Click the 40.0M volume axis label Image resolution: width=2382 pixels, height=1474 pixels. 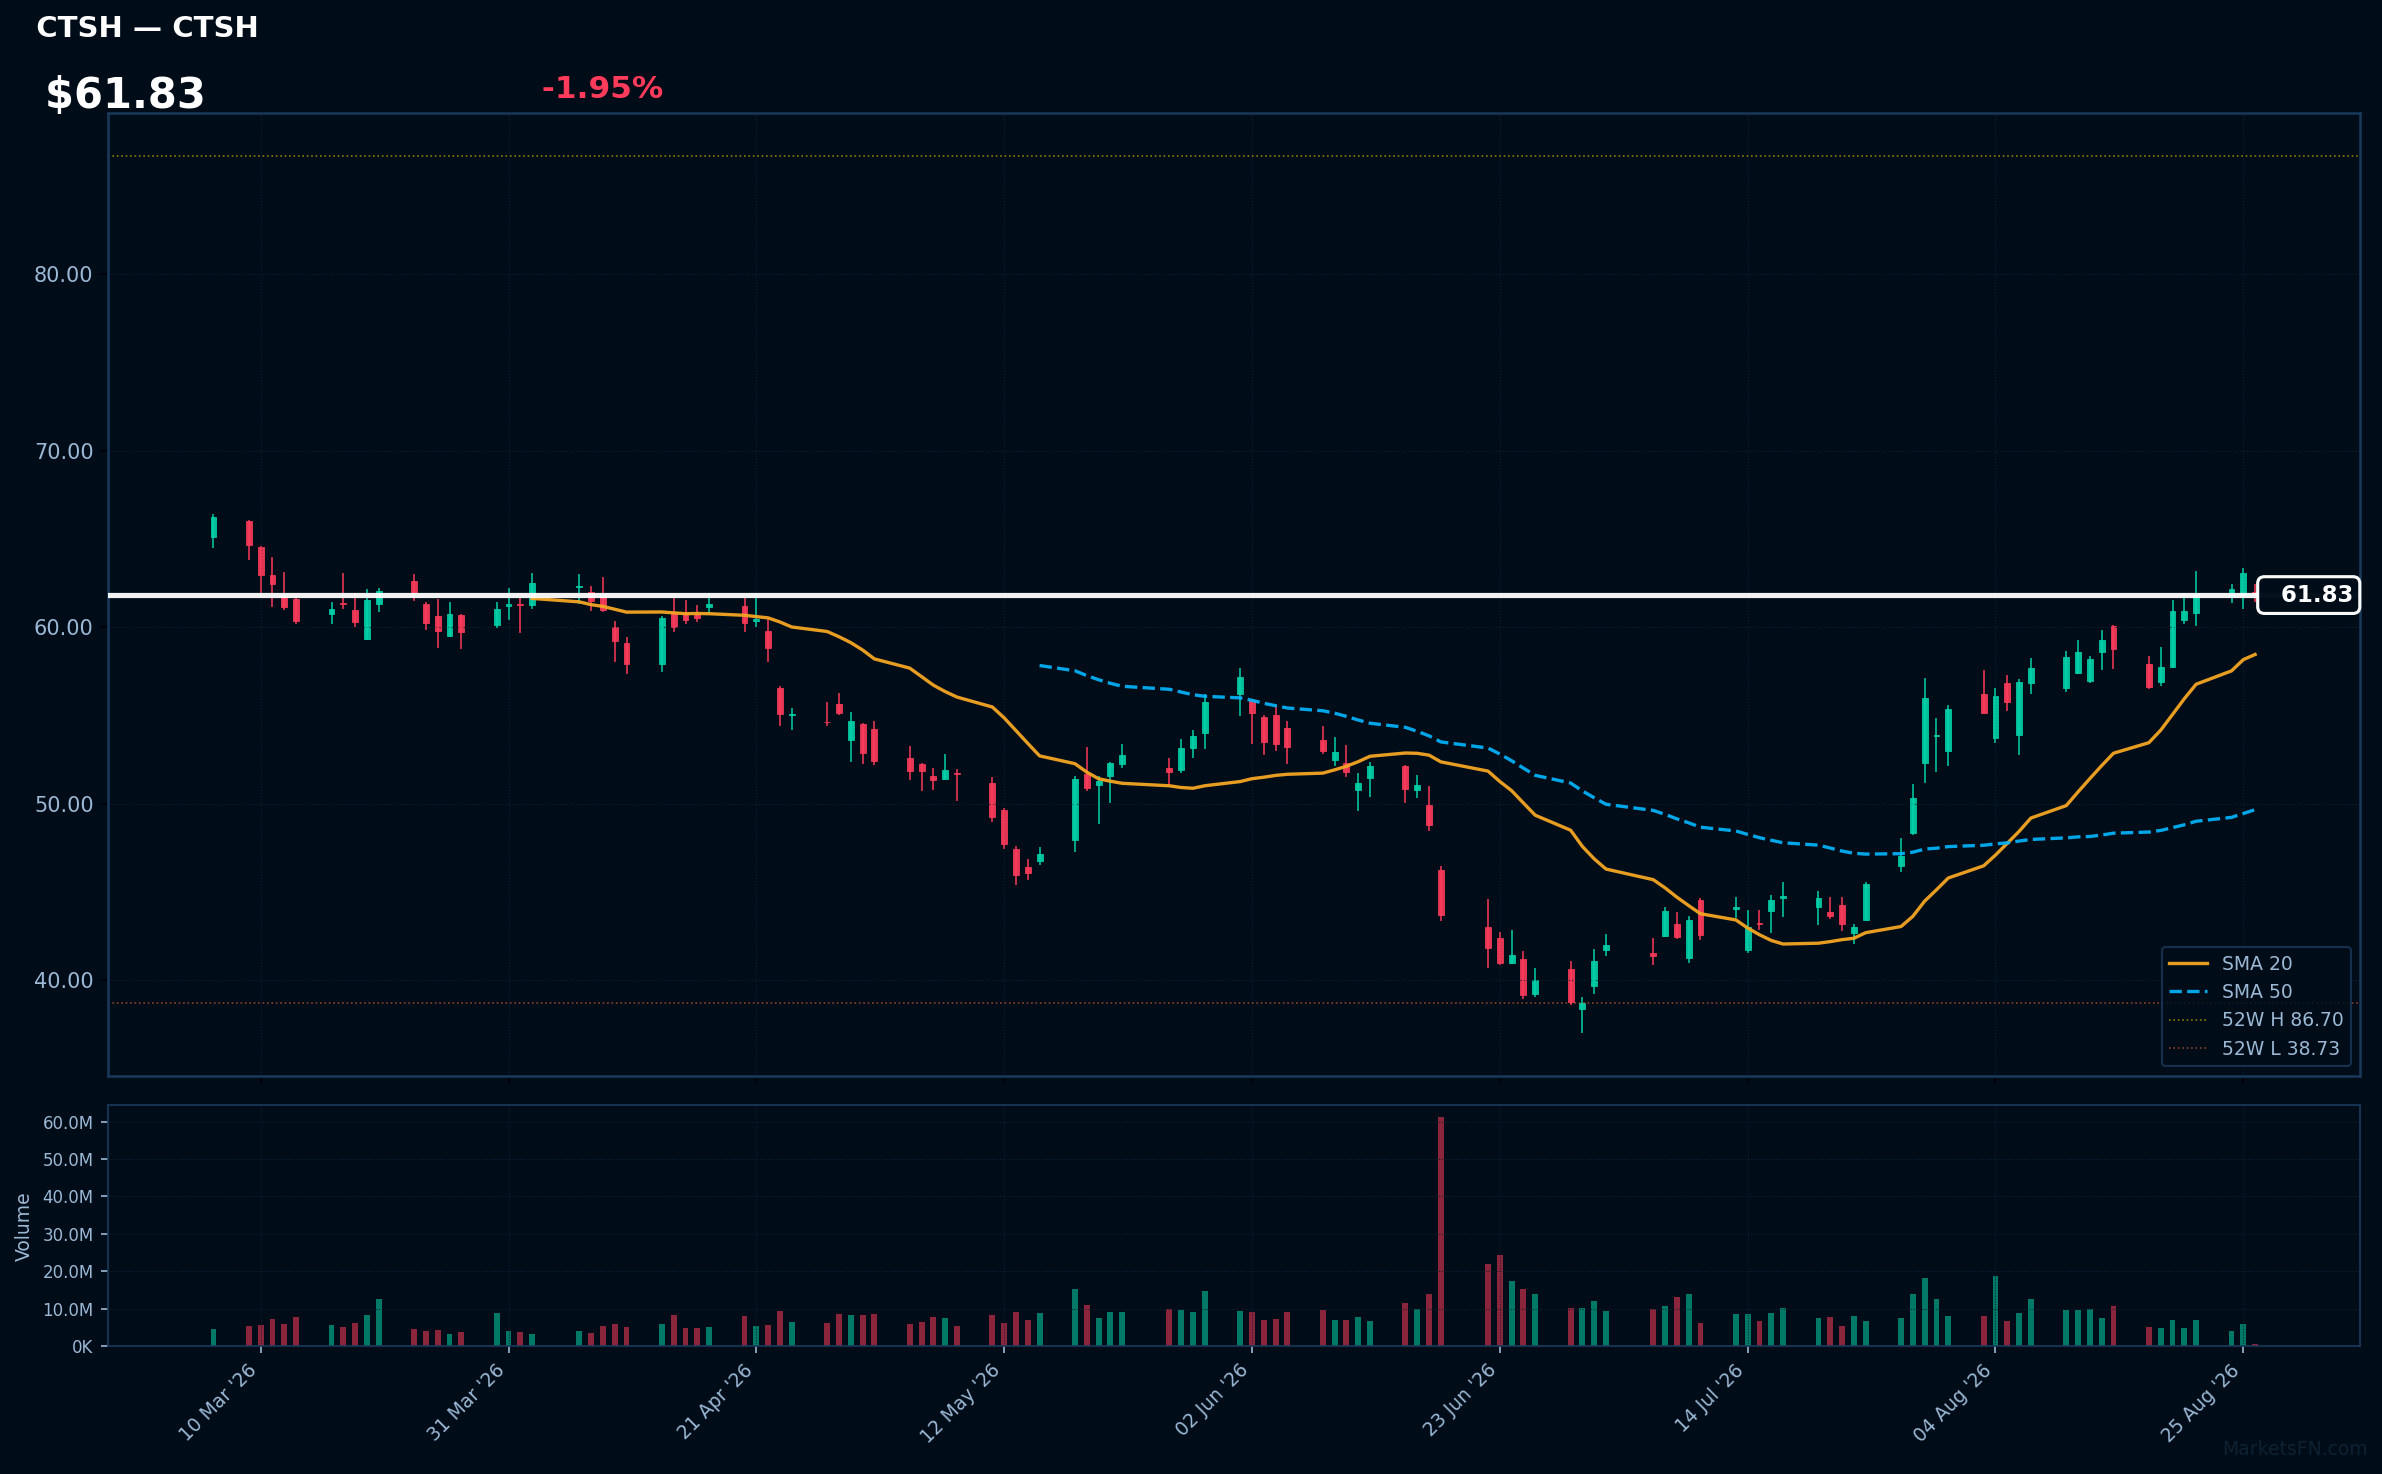click(x=68, y=1197)
